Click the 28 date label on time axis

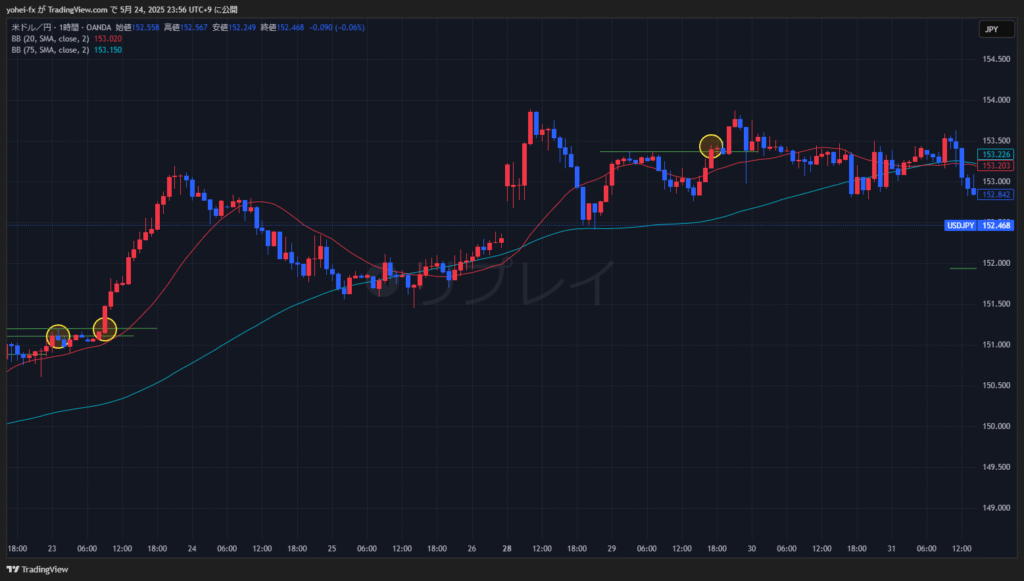pos(506,549)
